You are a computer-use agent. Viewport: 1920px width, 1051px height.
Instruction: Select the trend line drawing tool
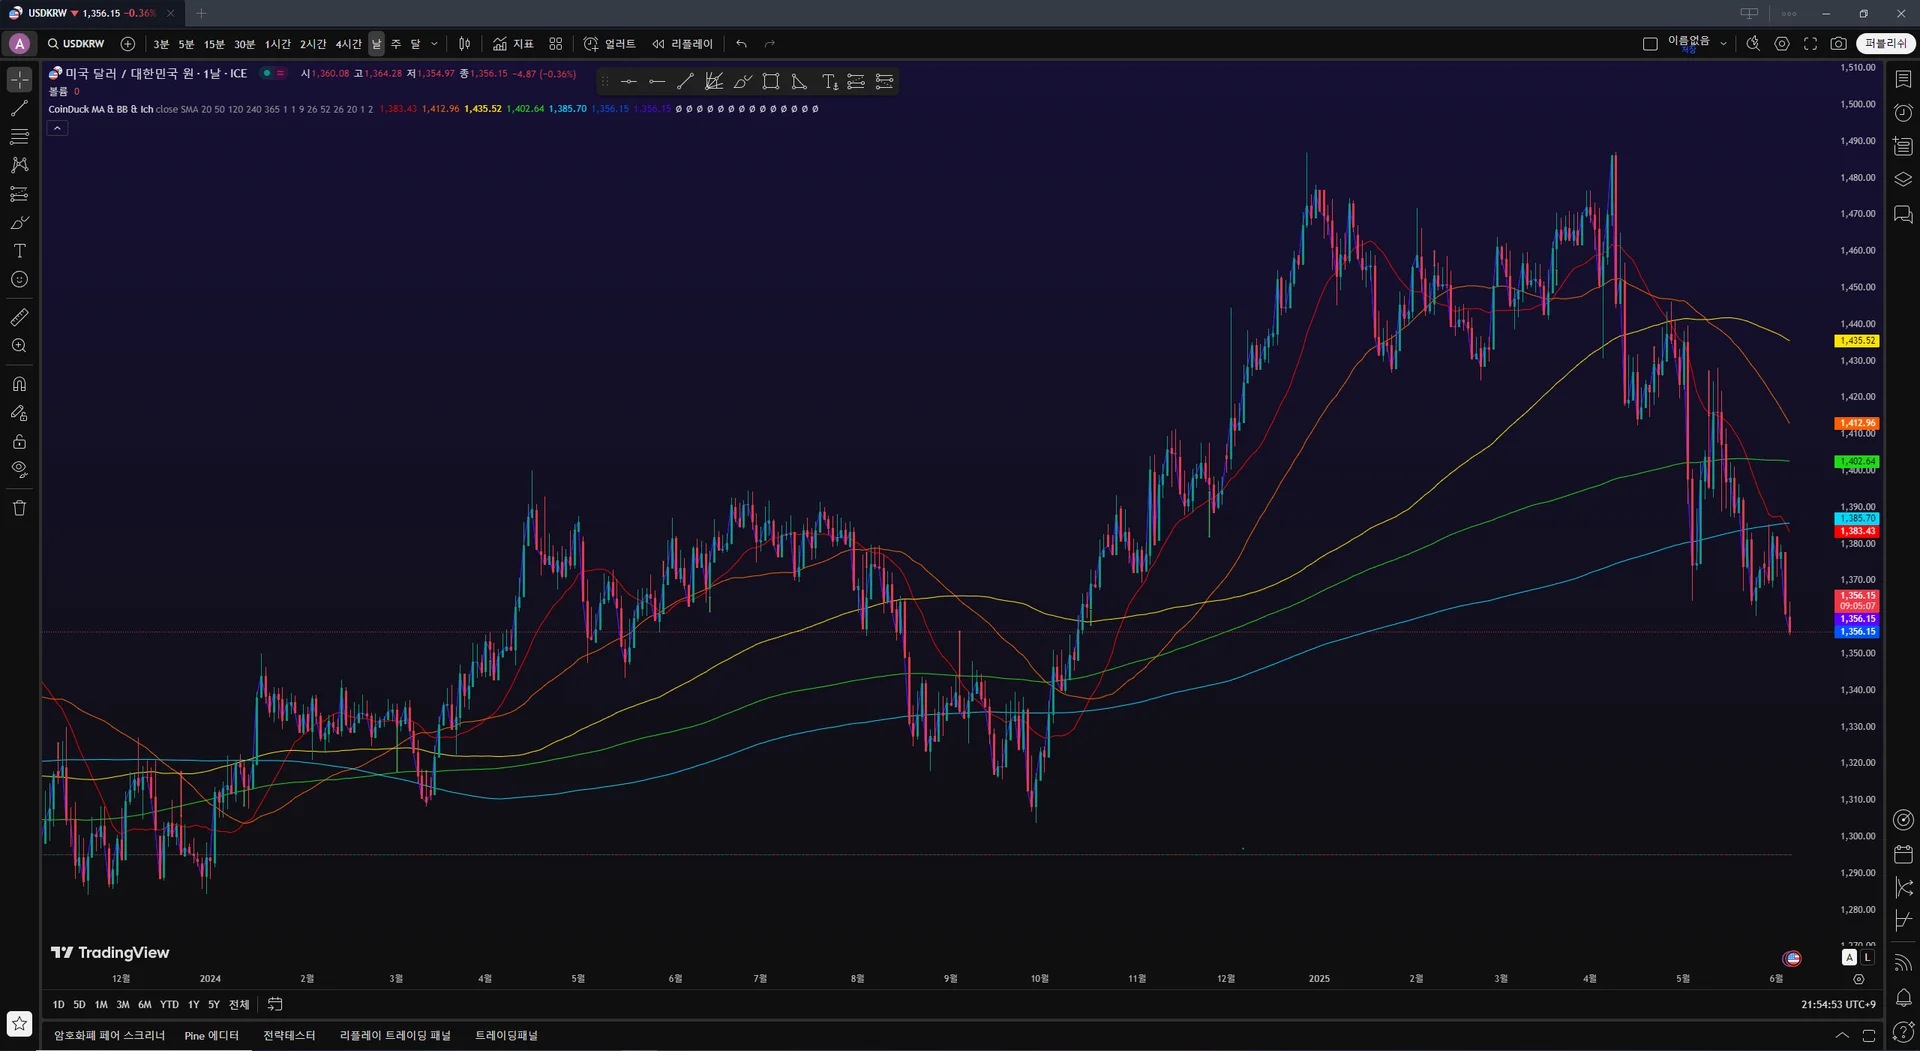(x=19, y=108)
